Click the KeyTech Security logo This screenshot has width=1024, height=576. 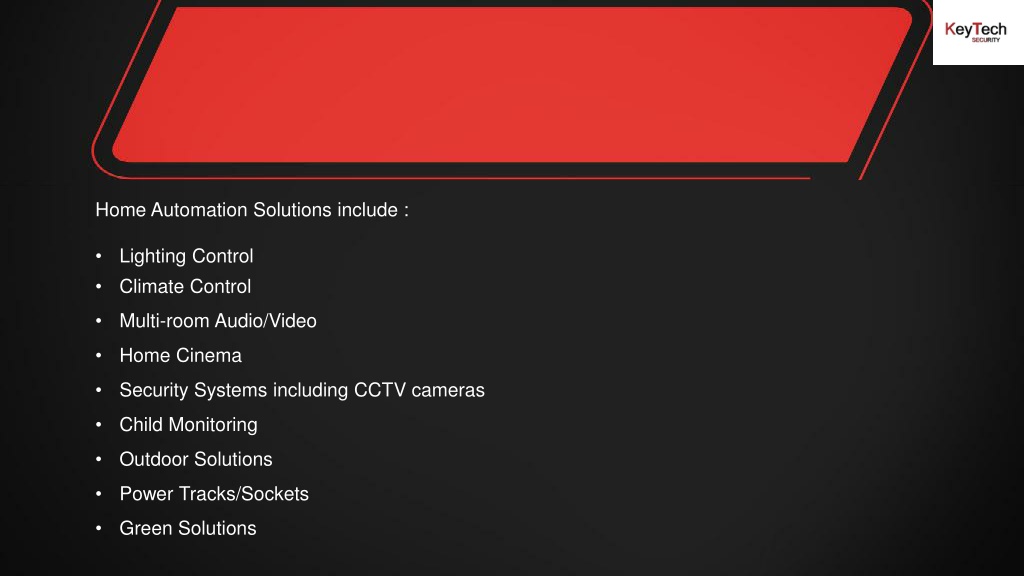coord(976,31)
